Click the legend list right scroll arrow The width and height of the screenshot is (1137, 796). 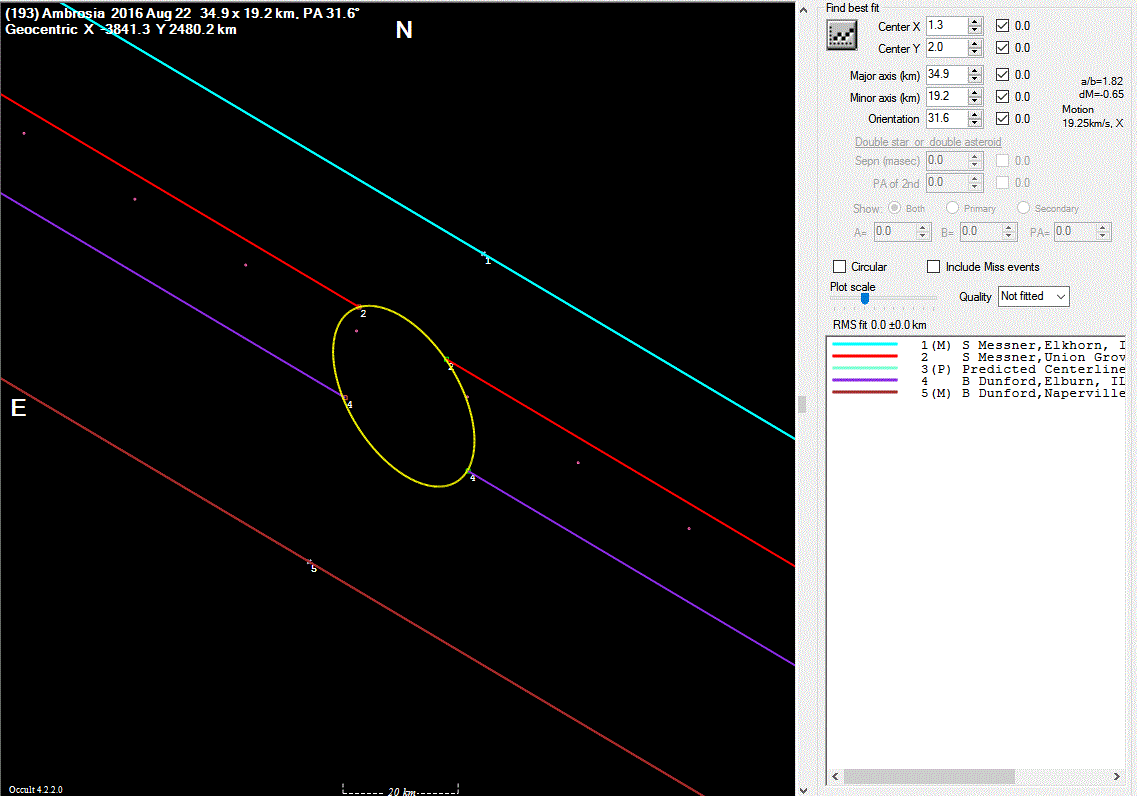point(1117,776)
